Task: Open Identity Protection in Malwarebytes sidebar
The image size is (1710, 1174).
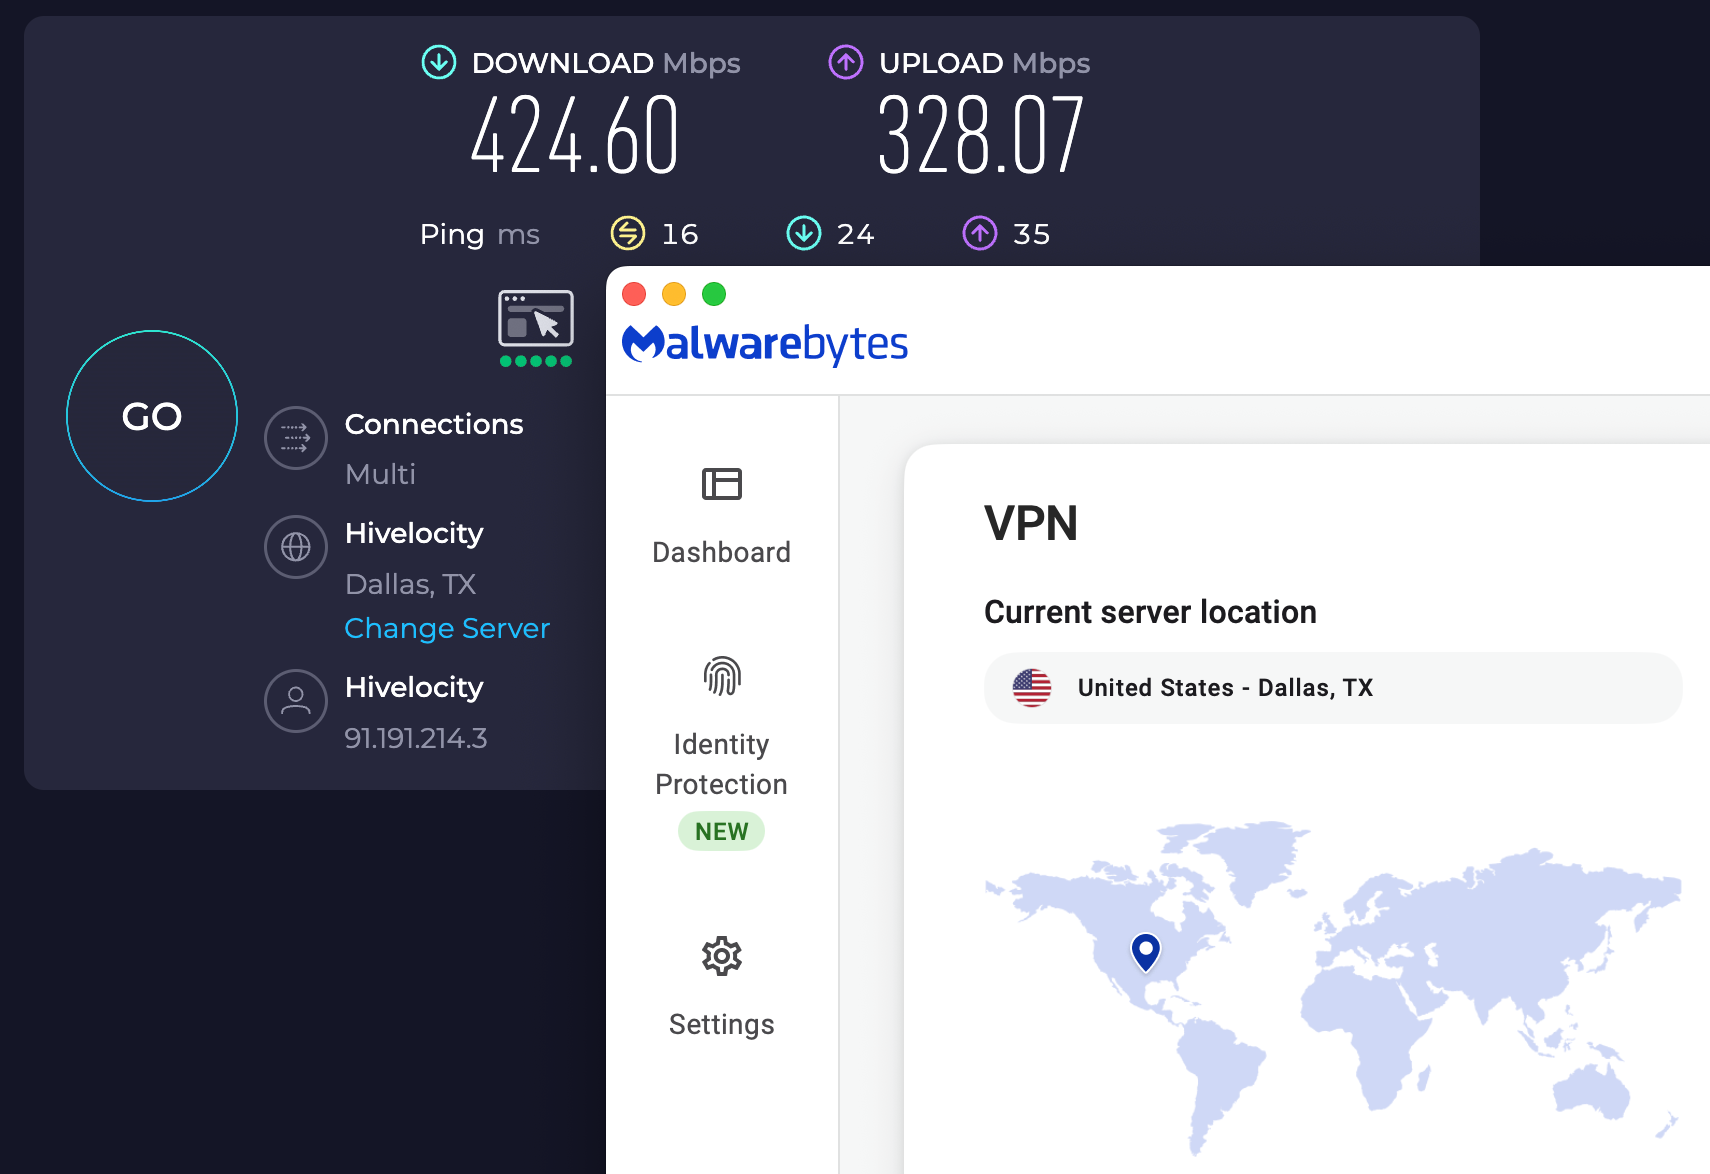Action: tap(721, 752)
